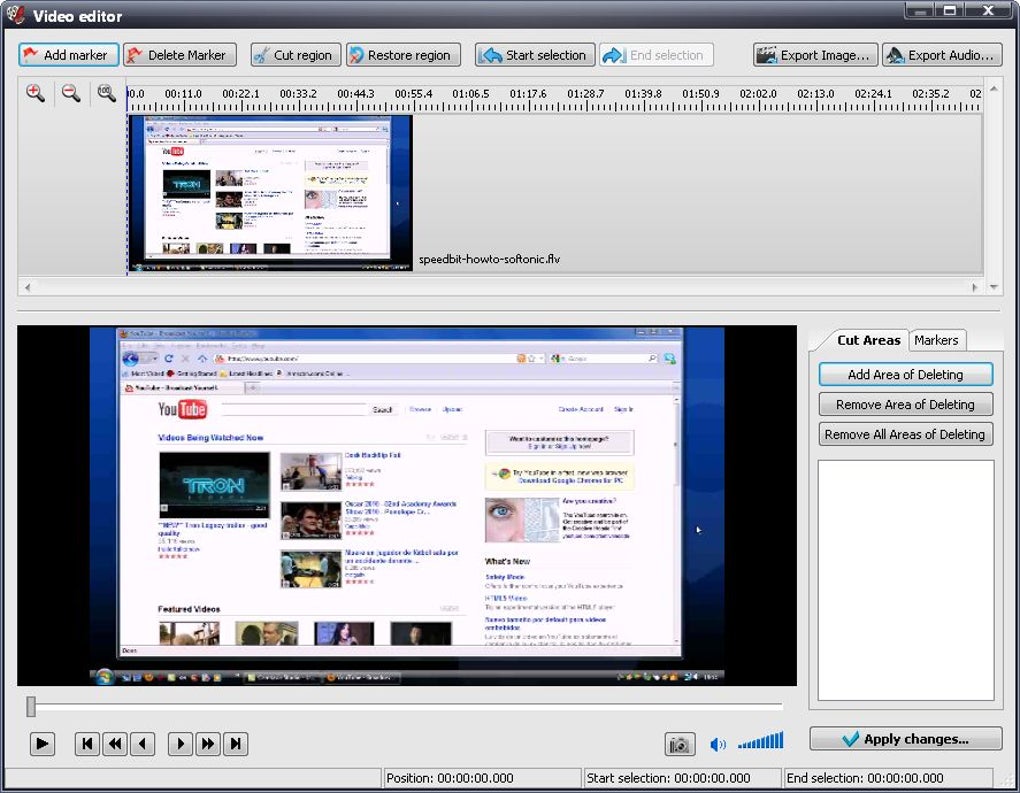Step back one frame

click(142, 744)
